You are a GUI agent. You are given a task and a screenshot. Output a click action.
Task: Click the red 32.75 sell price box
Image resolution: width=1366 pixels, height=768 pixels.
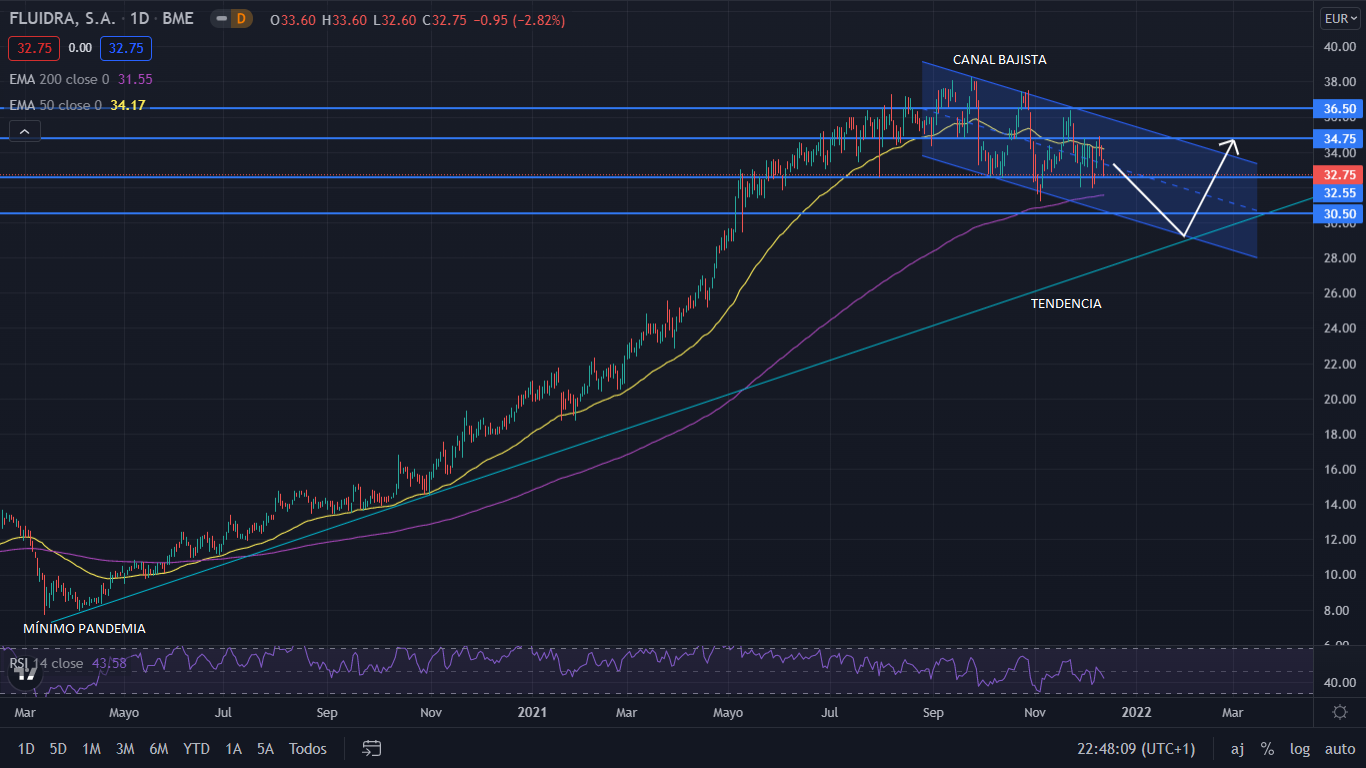pos(34,48)
